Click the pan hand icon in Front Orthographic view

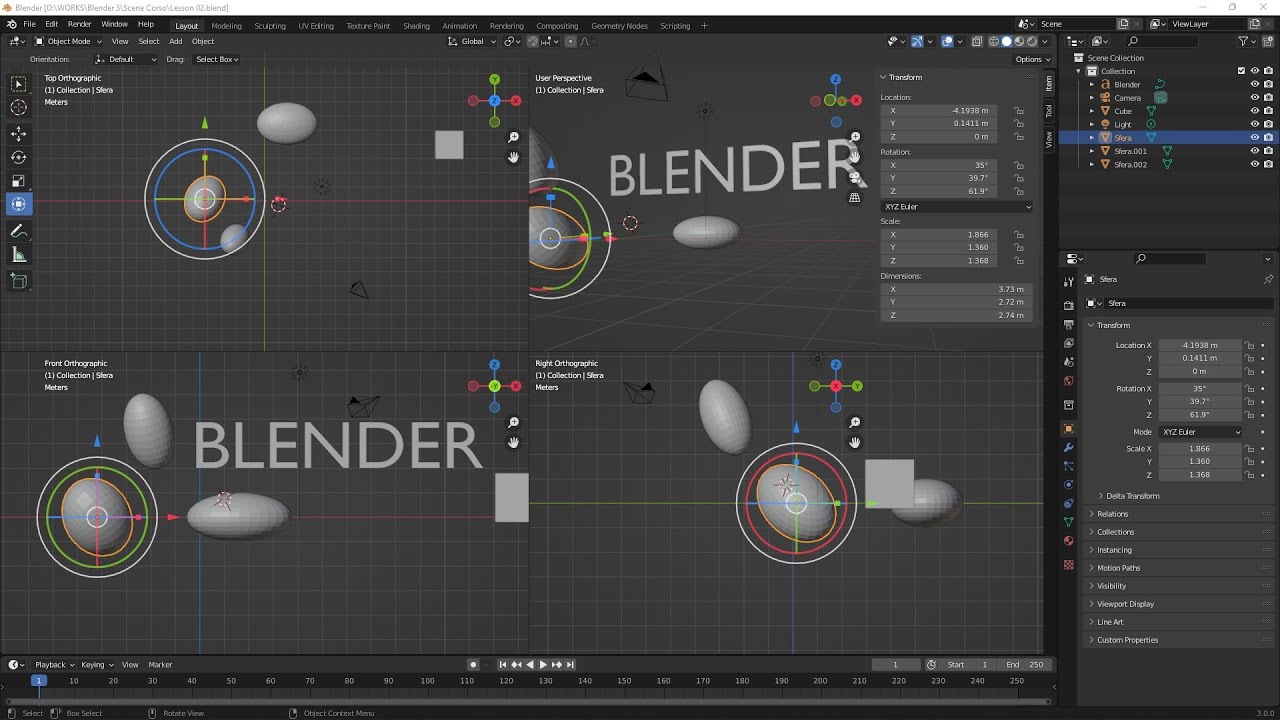[514, 442]
